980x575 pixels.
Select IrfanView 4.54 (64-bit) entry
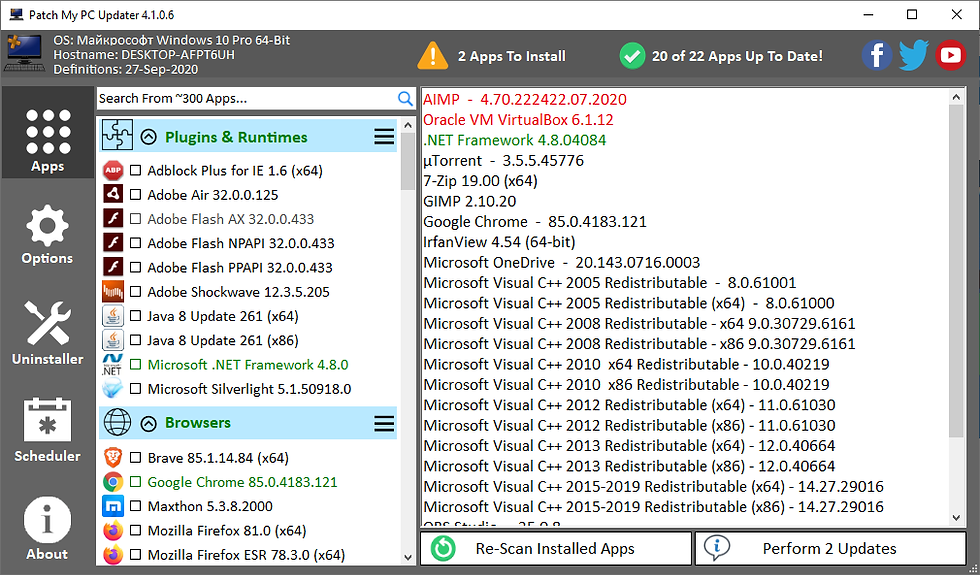499,242
